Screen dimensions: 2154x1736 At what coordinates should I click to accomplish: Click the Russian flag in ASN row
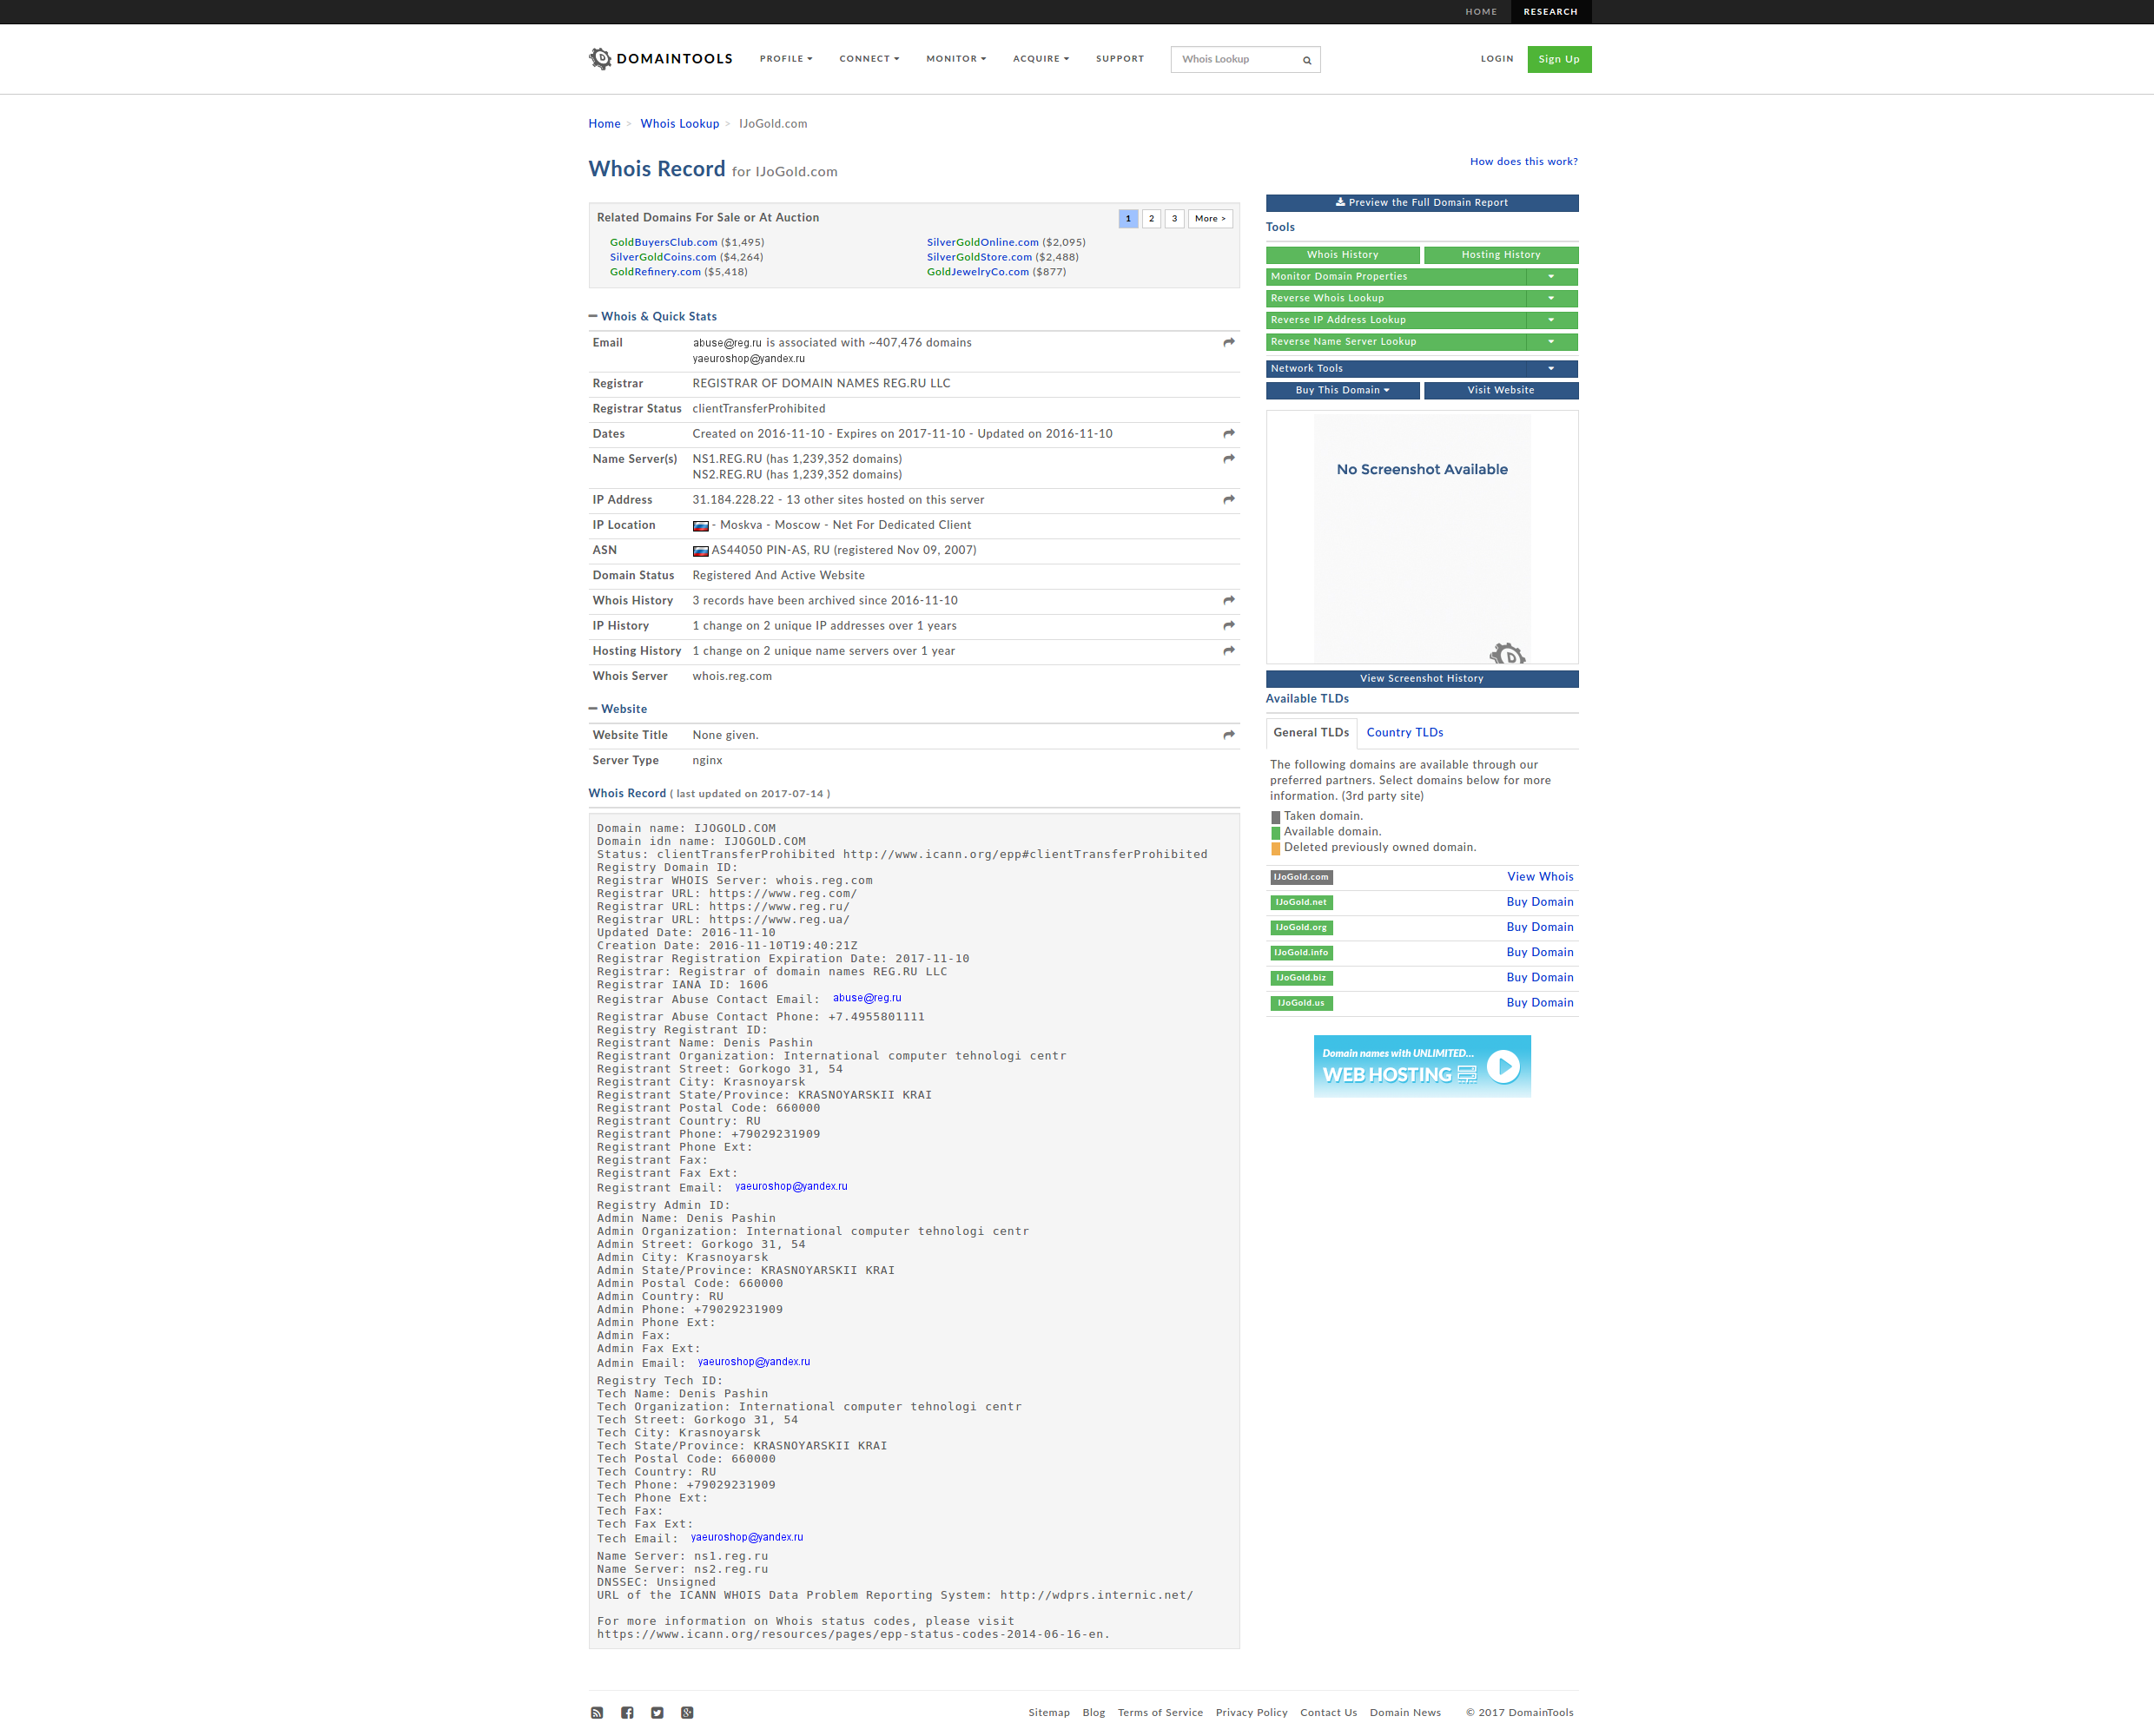coord(700,551)
